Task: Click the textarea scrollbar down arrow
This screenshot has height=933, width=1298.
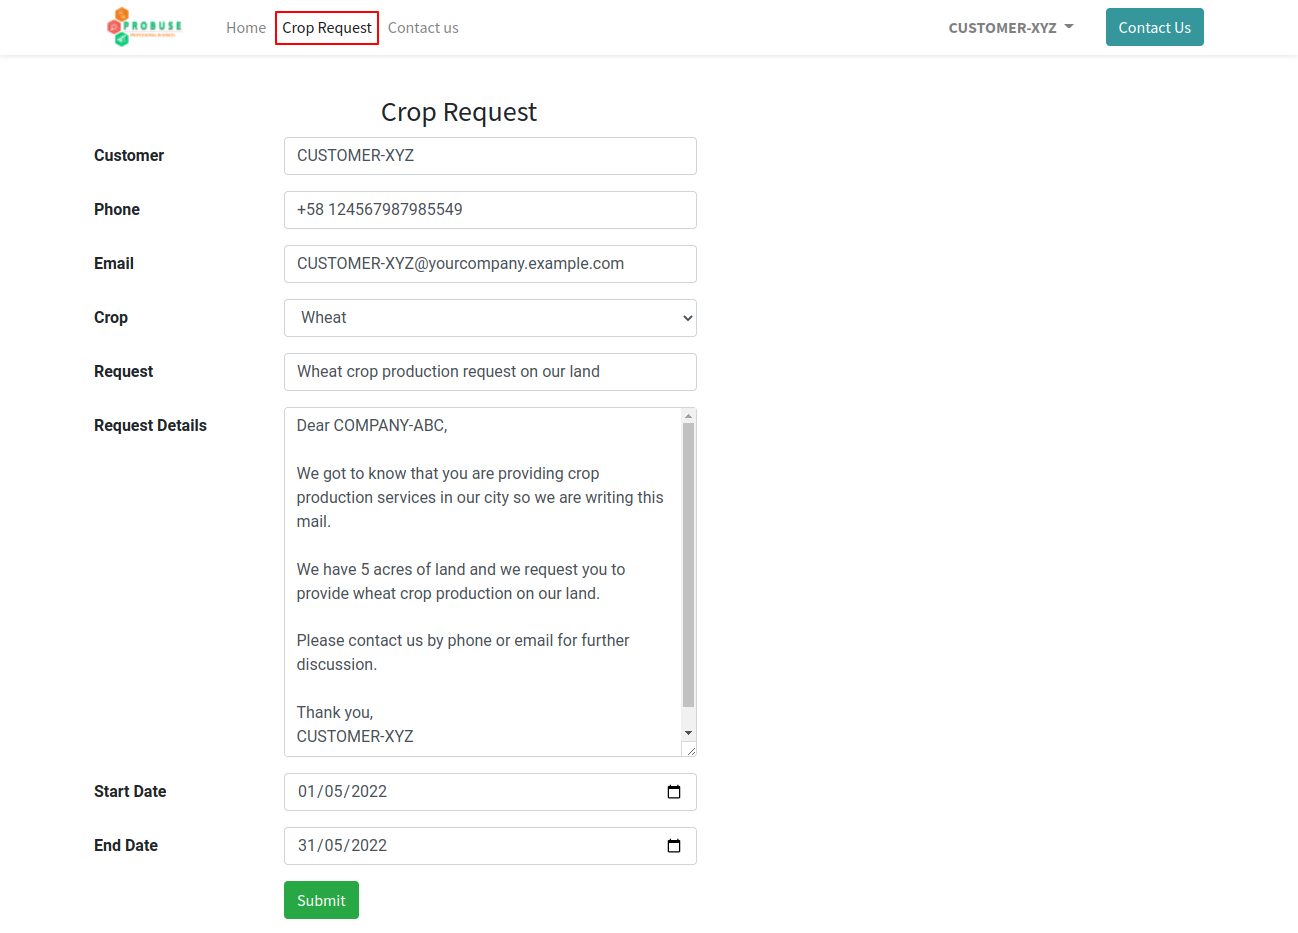Action: [688, 733]
